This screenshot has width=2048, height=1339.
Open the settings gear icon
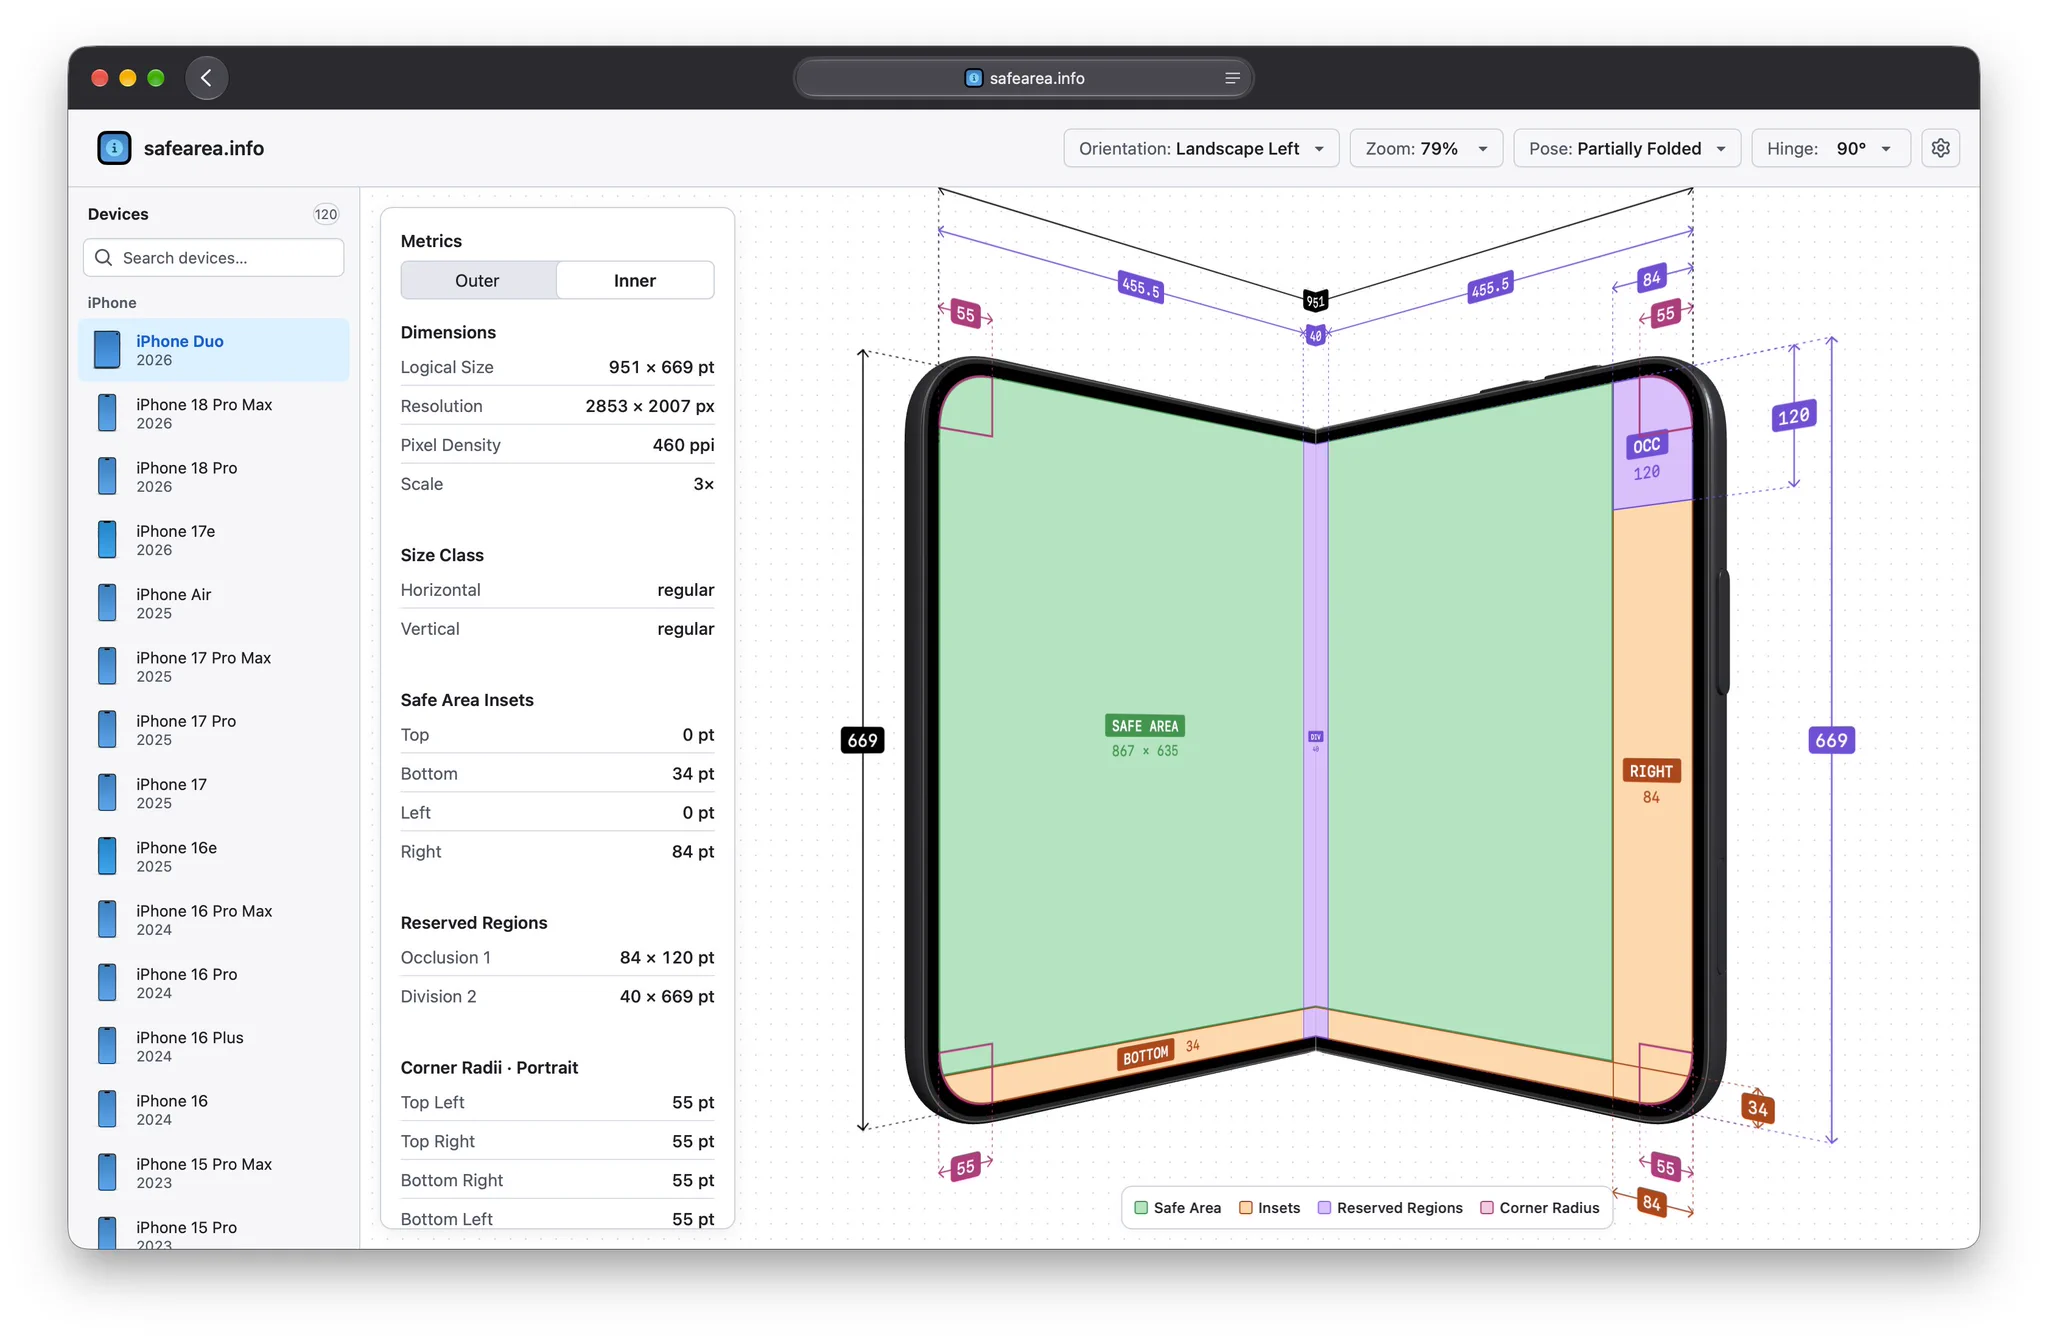(1940, 148)
